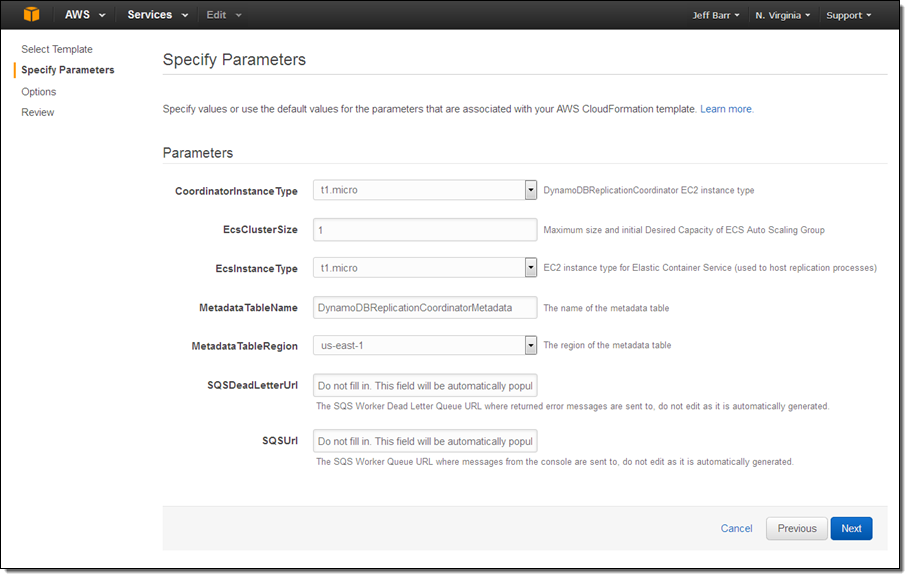Expand the MetadataTableRegion dropdown
The width and height of the screenshot is (910, 579).
[x=425, y=345]
